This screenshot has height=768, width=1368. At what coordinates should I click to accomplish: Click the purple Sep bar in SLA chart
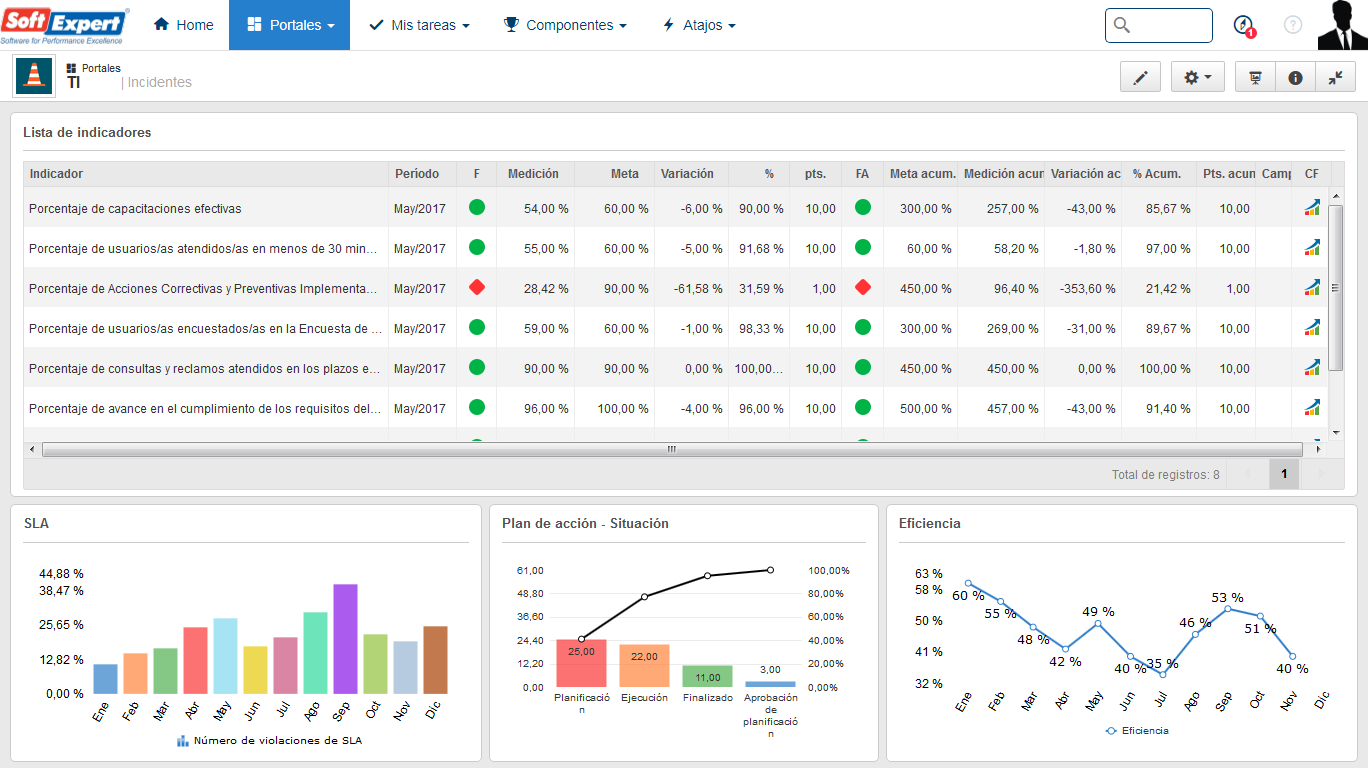point(345,639)
